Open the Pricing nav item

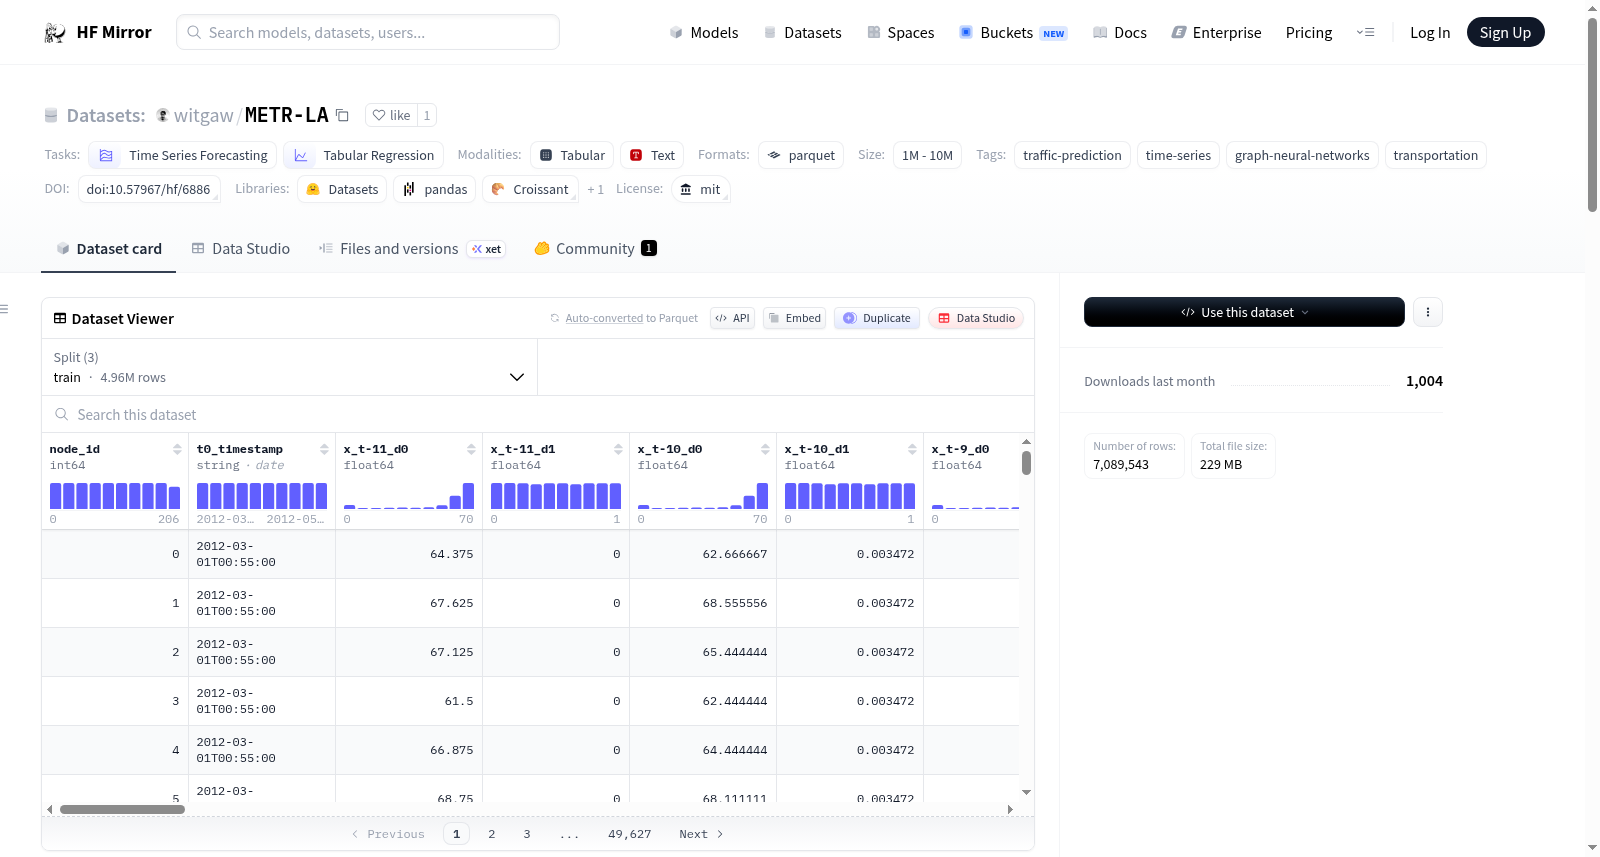[1309, 32]
